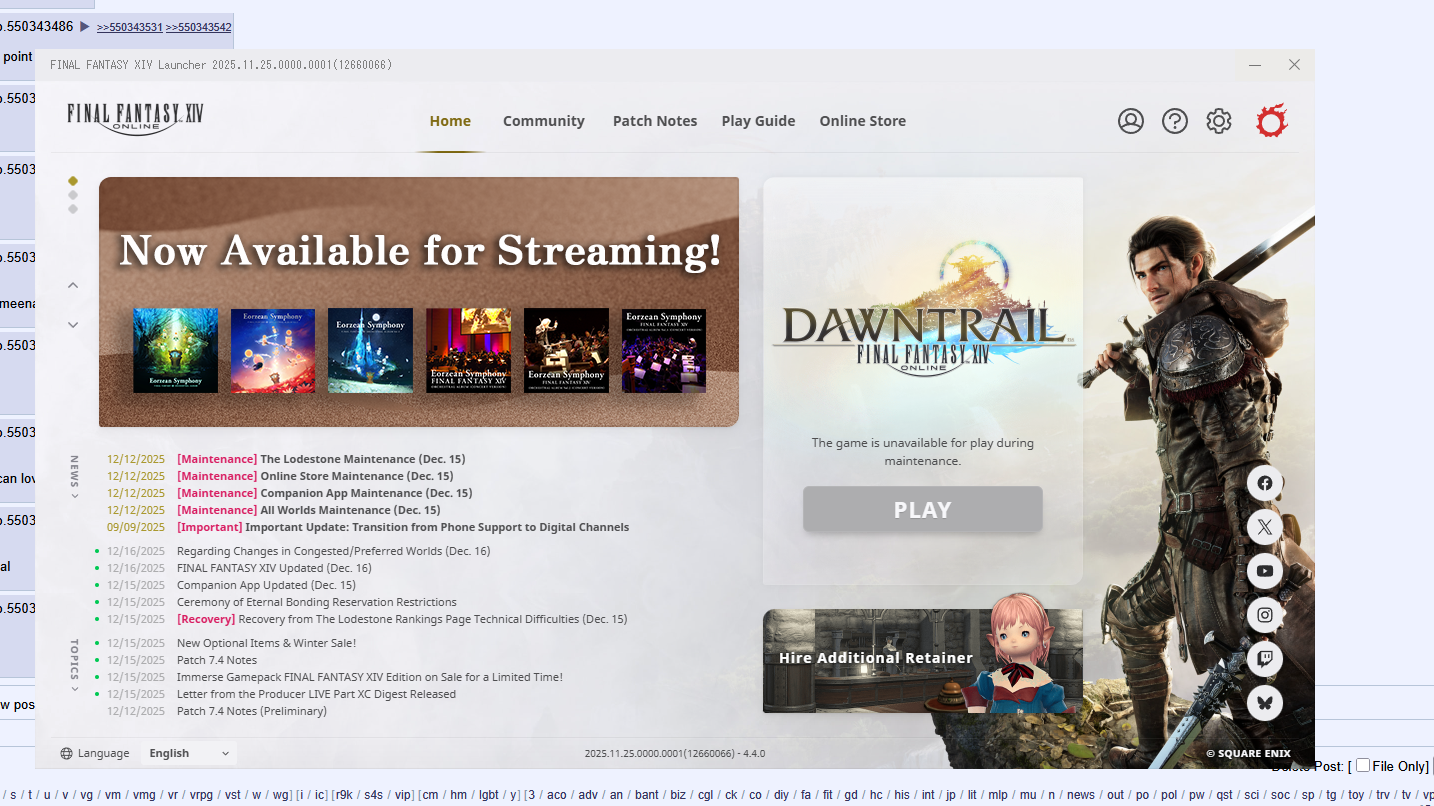Select the second banner indicator dot

tap(73, 195)
